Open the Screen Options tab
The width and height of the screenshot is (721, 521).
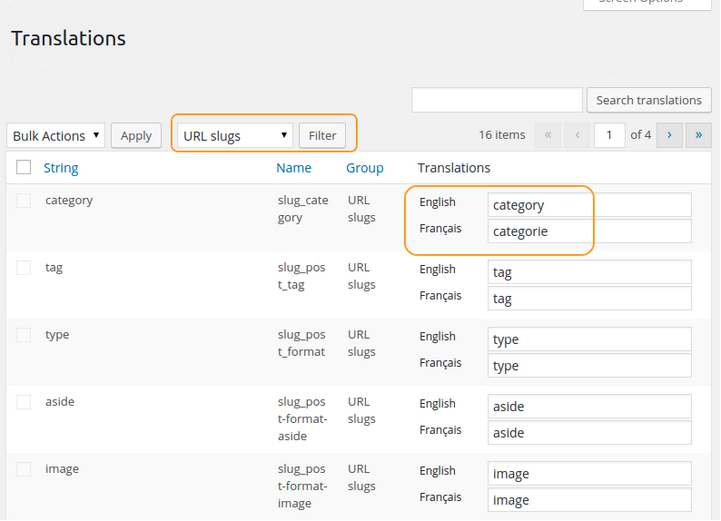tap(647, 3)
